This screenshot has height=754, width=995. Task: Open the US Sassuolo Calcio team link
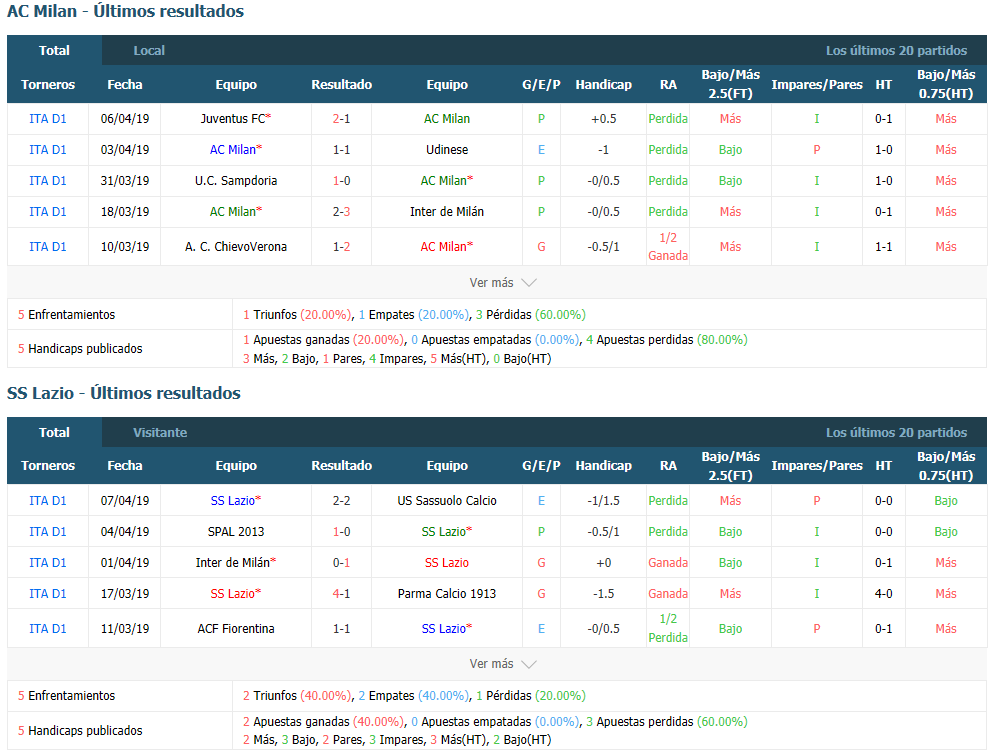pyautogui.click(x=447, y=501)
